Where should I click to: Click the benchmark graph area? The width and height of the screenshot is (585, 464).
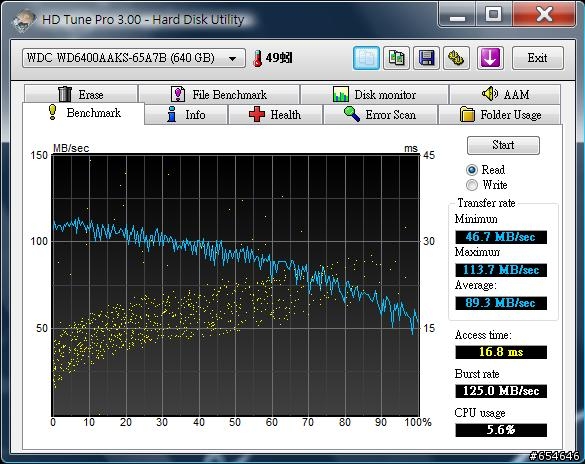[236, 285]
